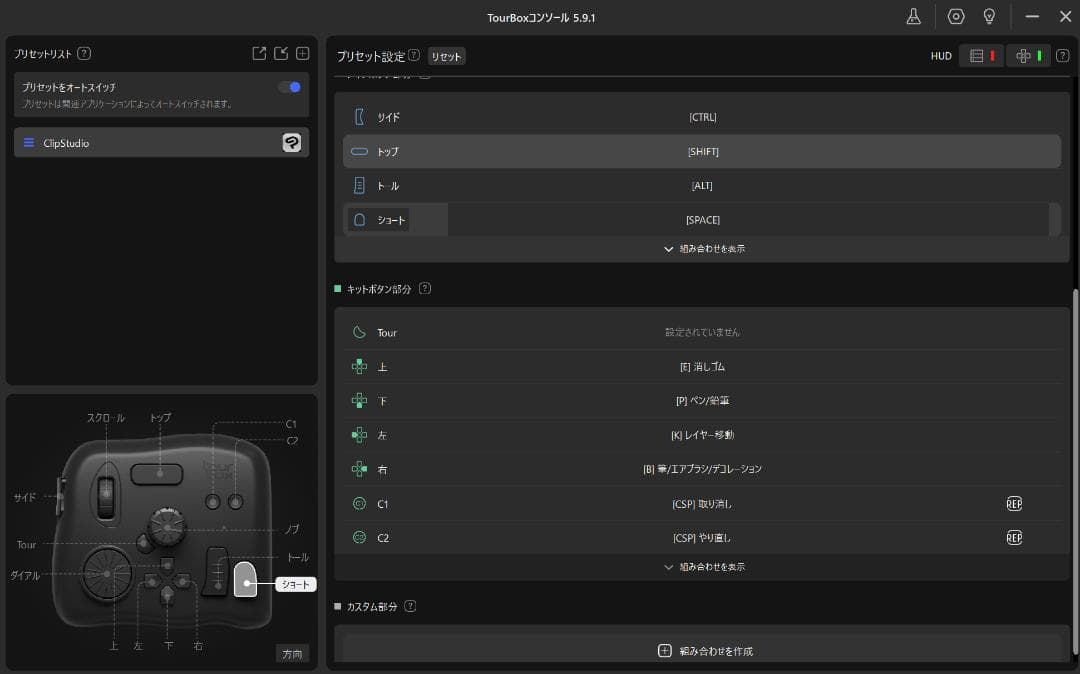Click 組み合わせを作成 button in custom section
The image size is (1080, 674).
pyautogui.click(x=704, y=651)
